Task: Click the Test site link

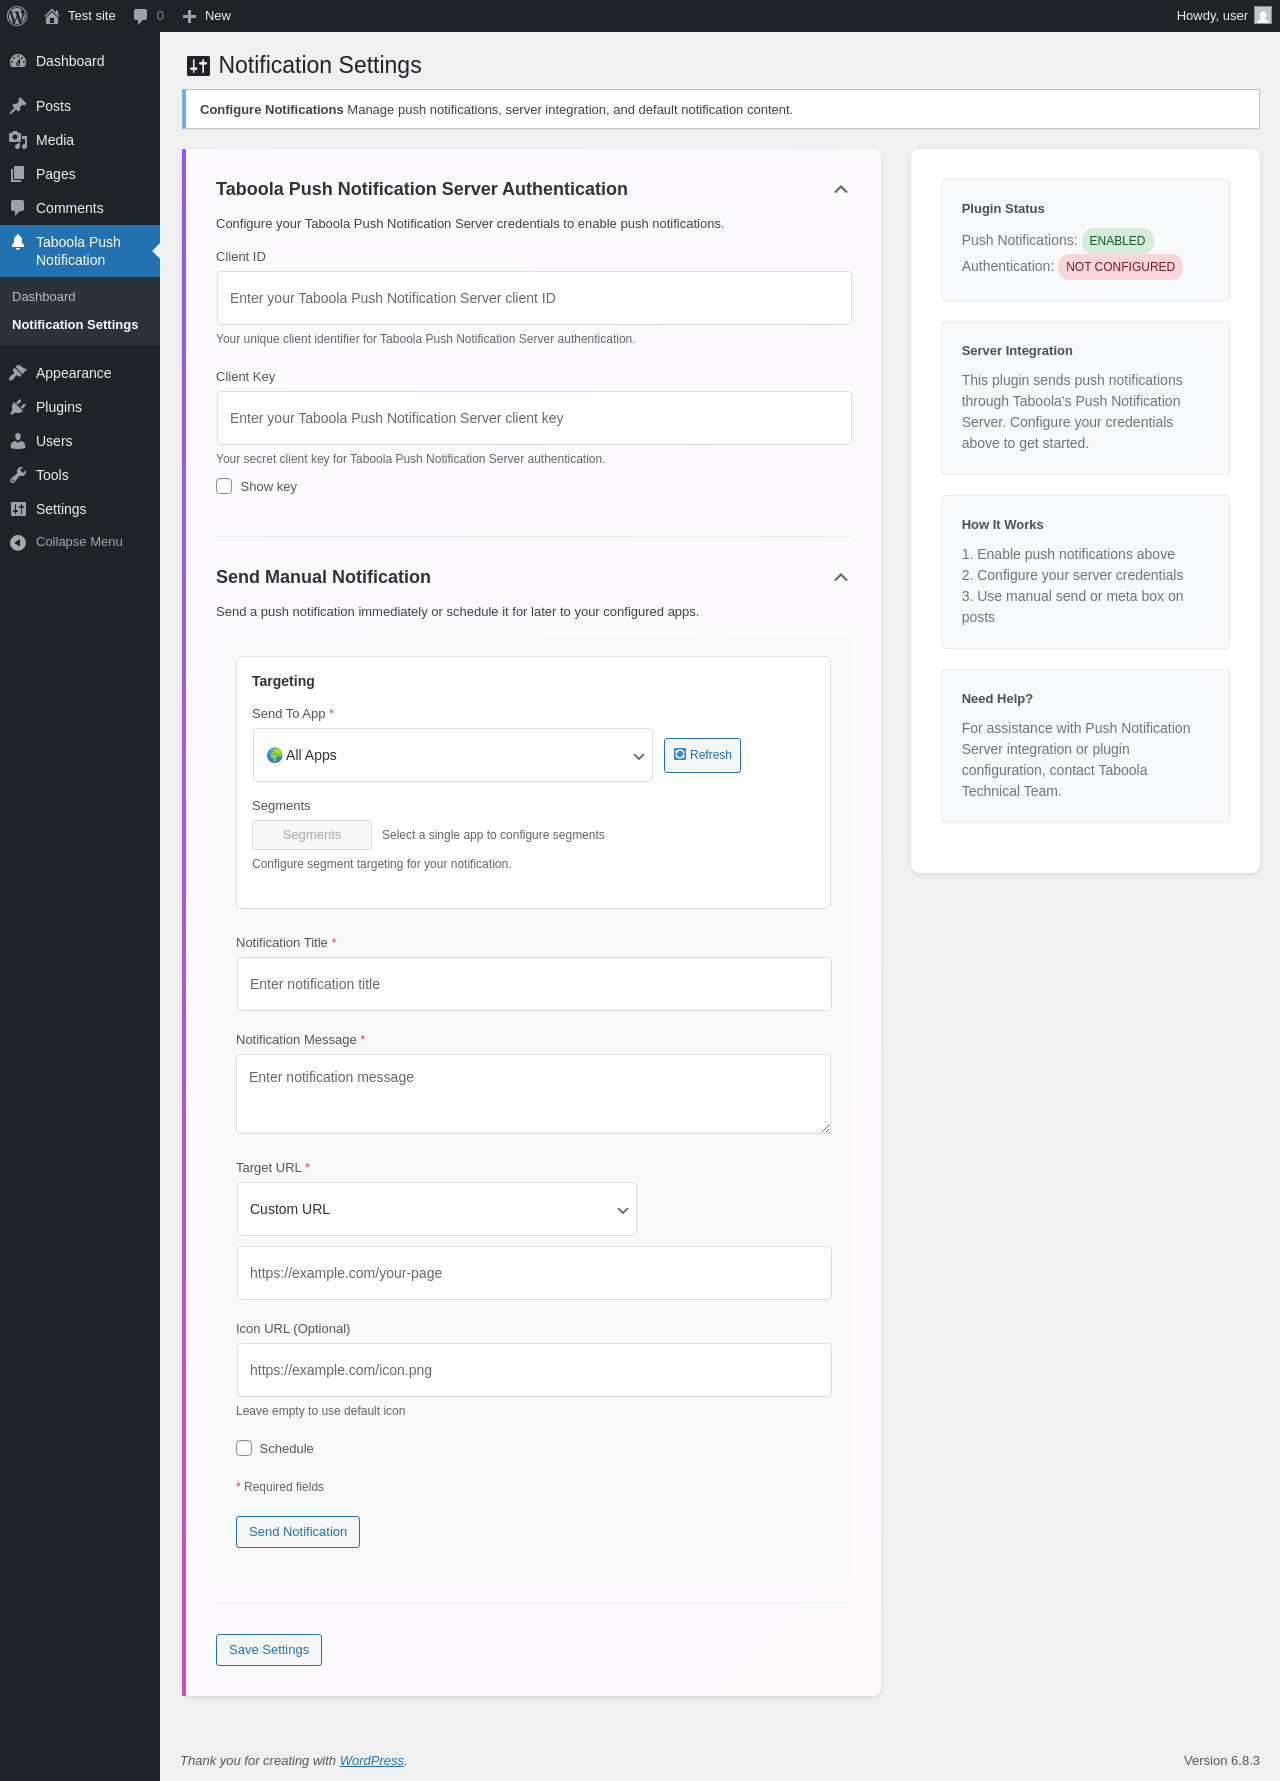Action: click(80, 16)
